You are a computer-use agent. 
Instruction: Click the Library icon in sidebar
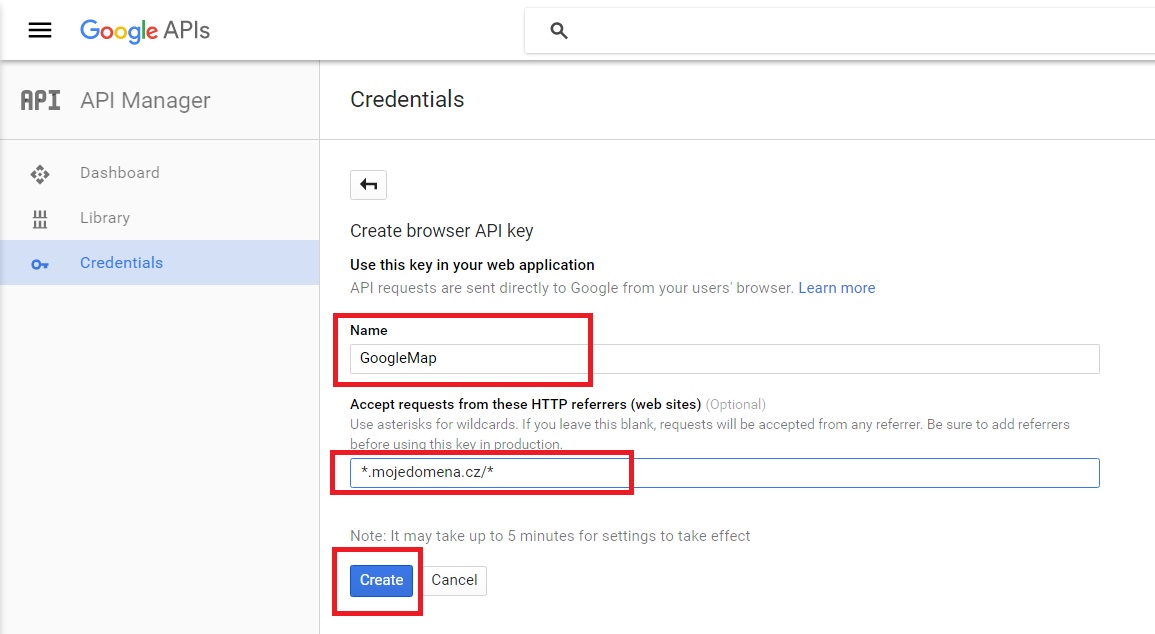pyautogui.click(x=40, y=219)
